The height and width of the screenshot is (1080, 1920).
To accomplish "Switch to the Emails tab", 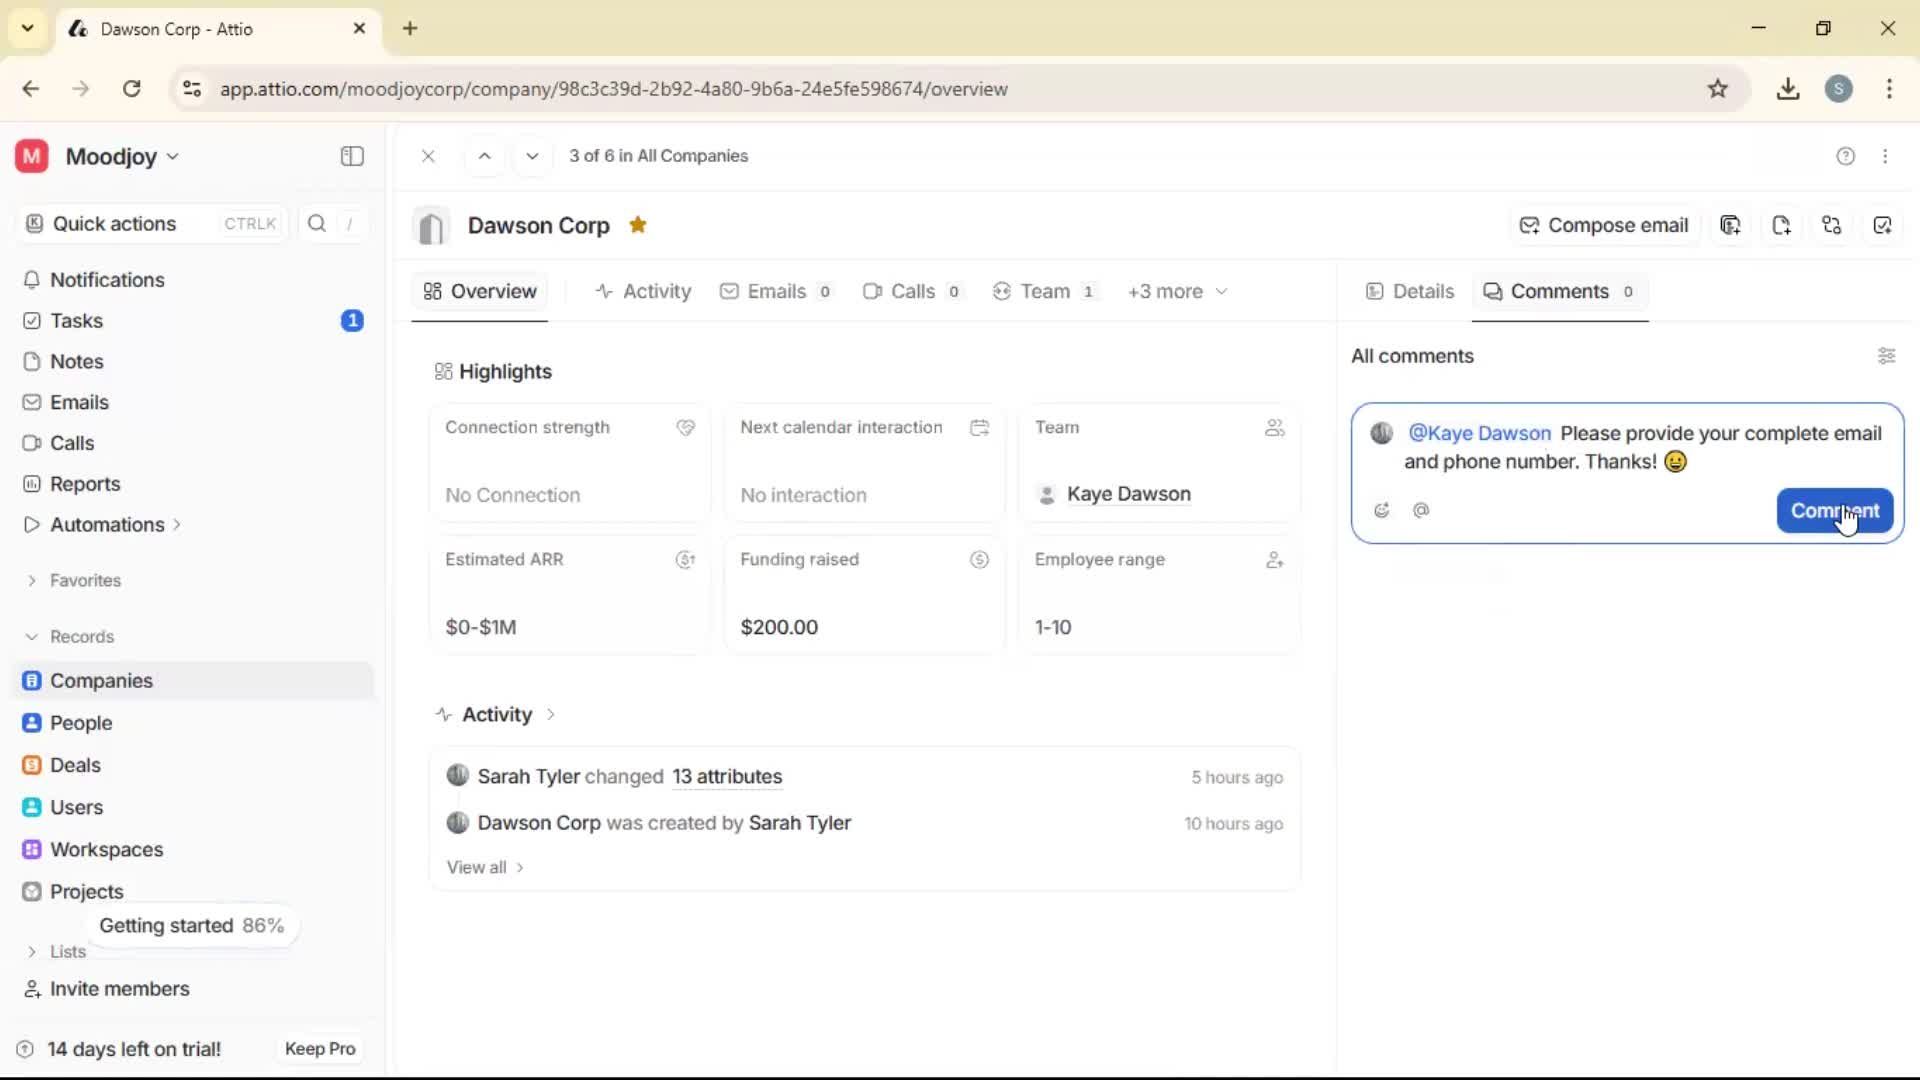I will click(776, 291).
